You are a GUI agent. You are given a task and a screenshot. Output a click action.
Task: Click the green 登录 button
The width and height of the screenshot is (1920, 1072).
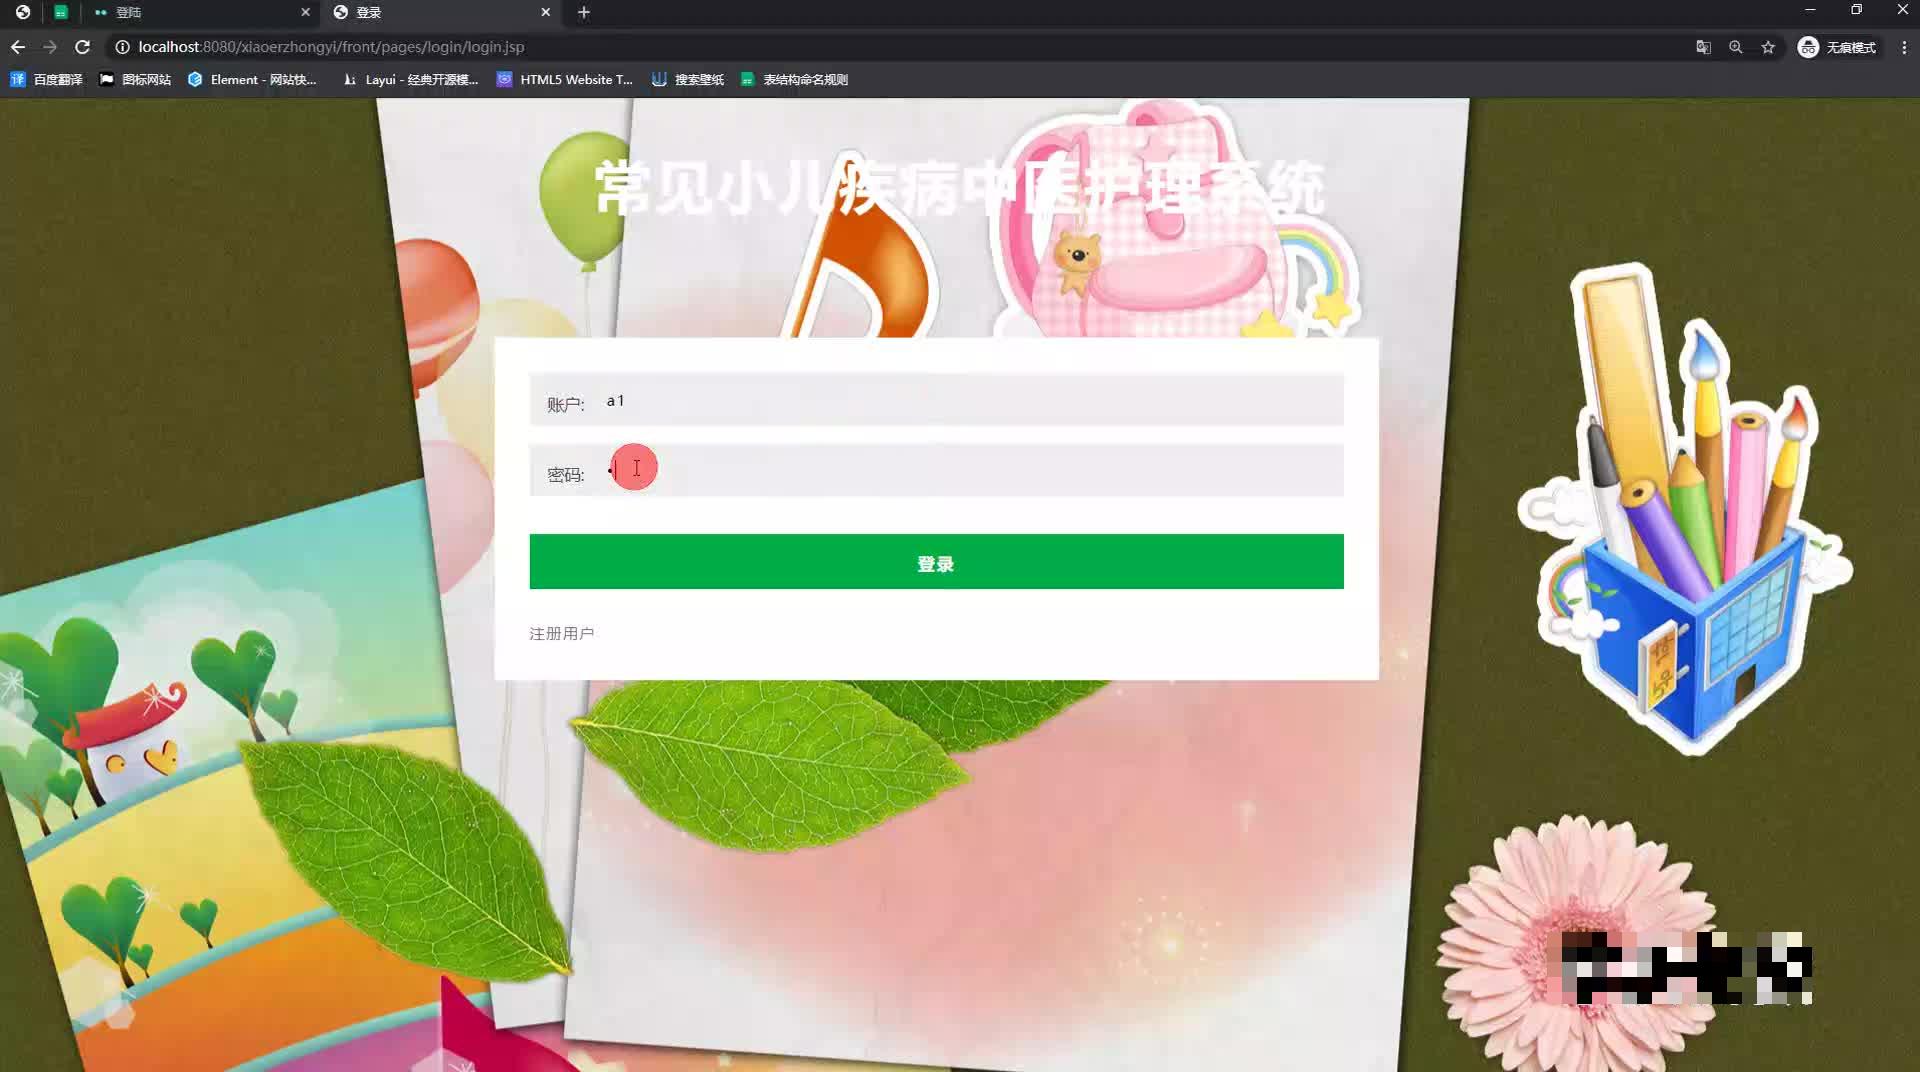[x=936, y=562]
